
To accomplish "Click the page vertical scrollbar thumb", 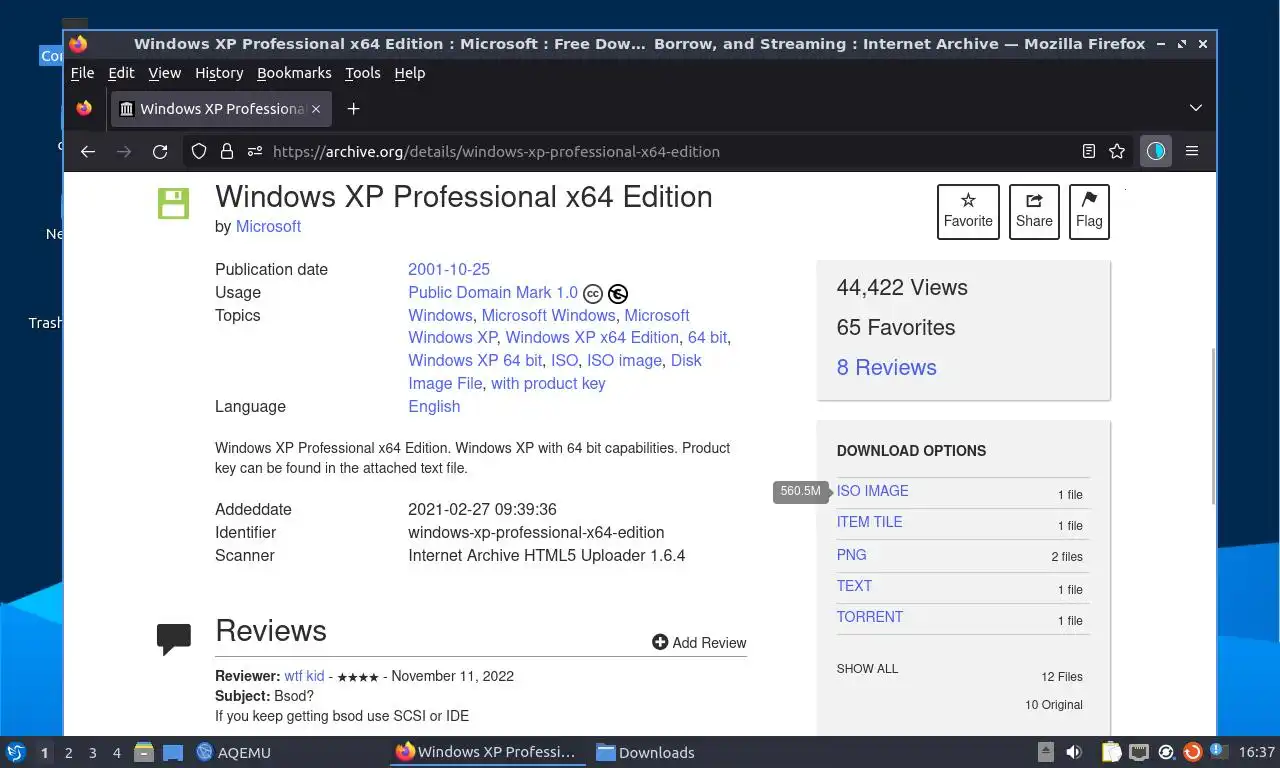I will click(1213, 425).
